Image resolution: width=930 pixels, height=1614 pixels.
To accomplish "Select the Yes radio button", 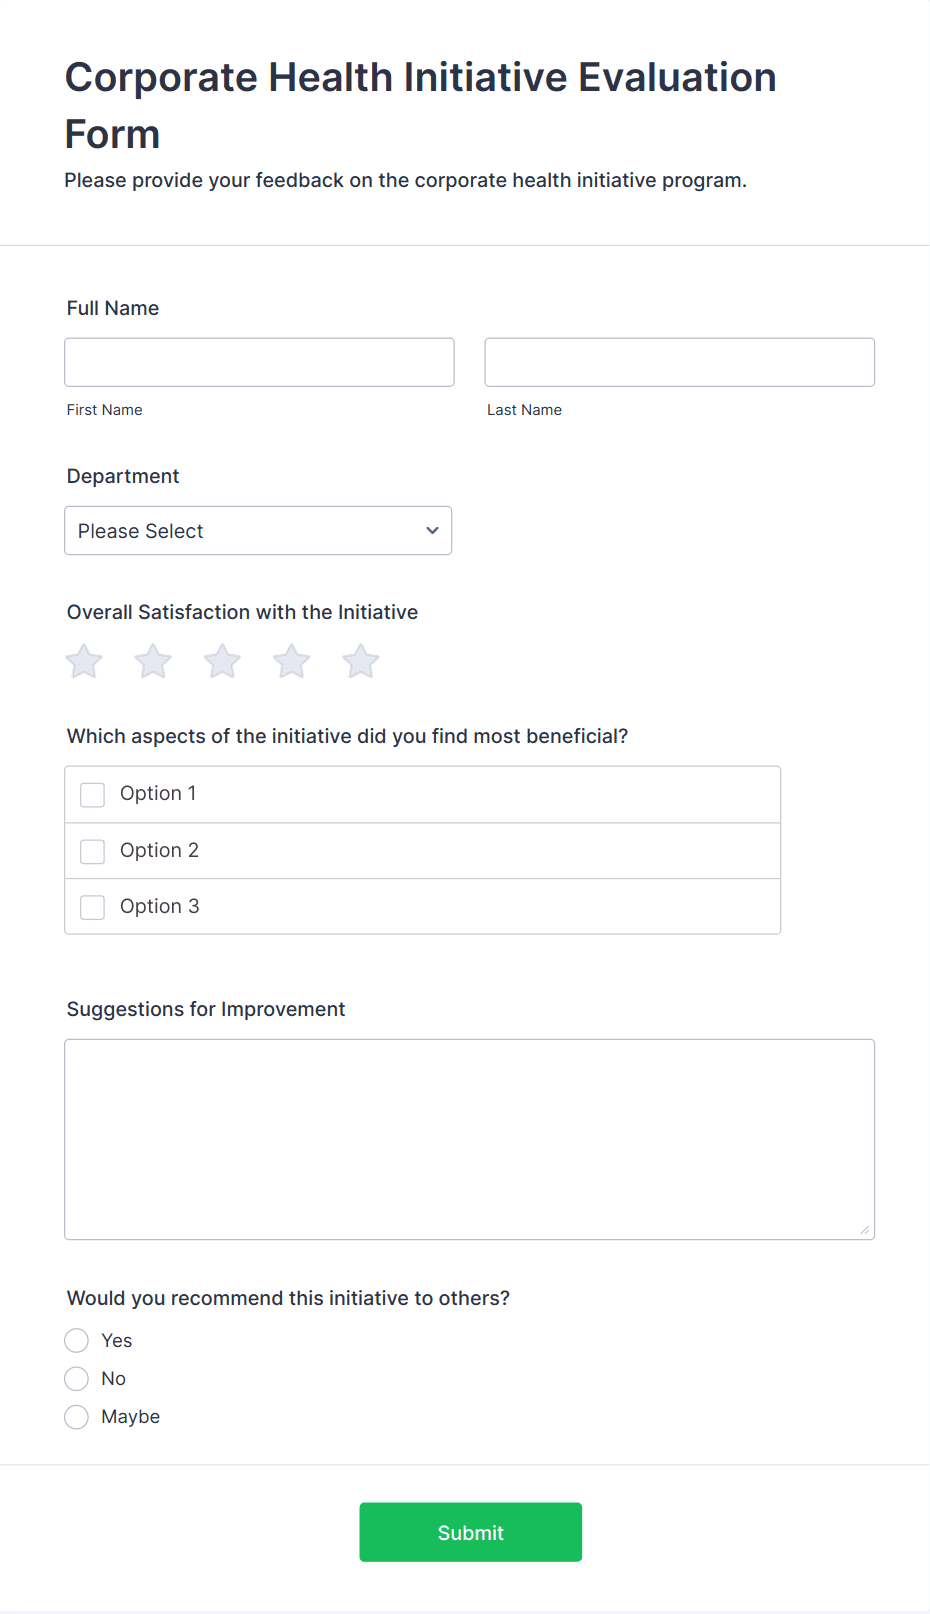I will tap(77, 1340).
